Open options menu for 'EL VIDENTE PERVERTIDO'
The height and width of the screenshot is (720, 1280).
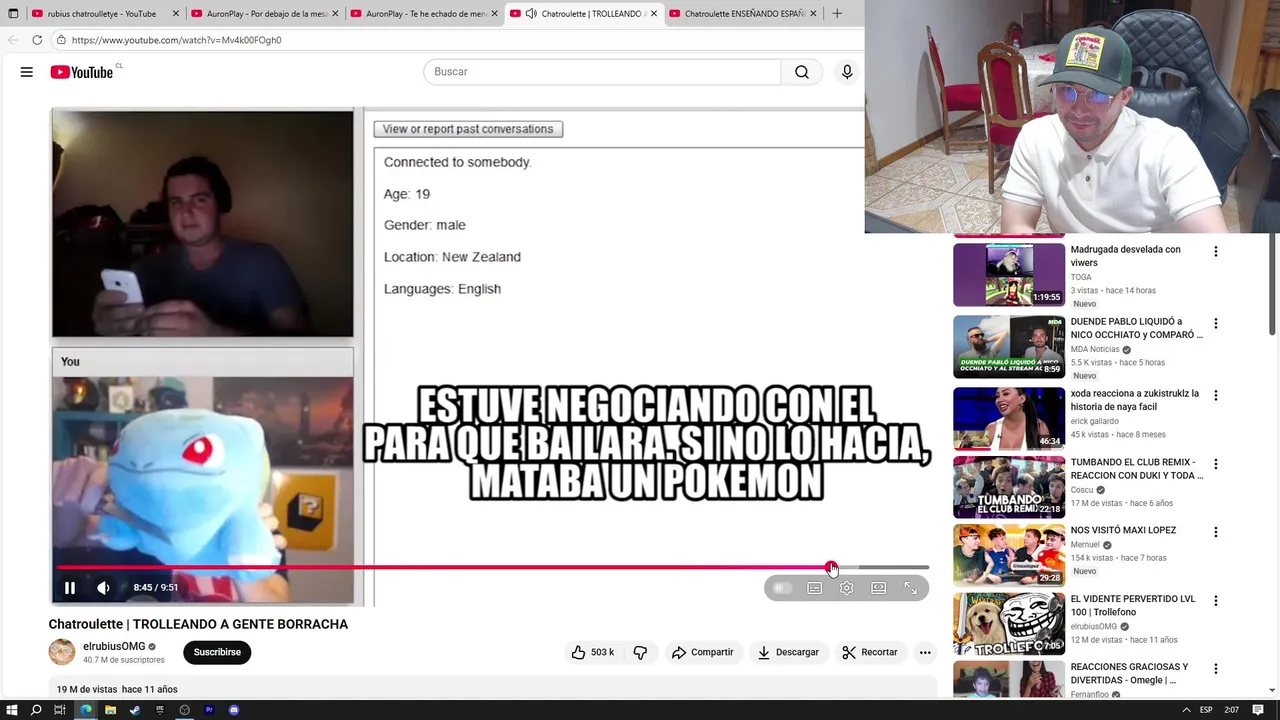[1216, 601]
